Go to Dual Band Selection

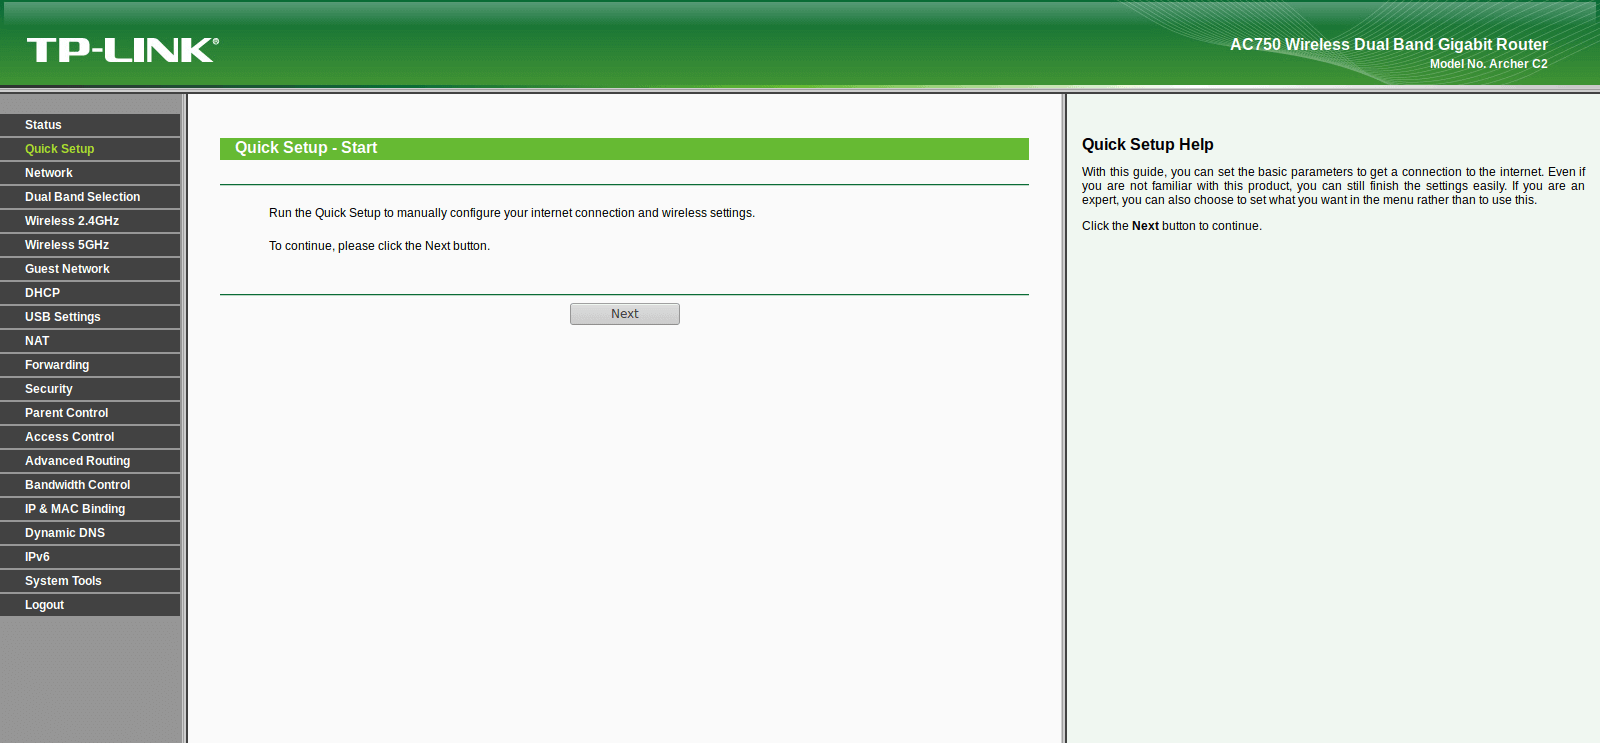pyautogui.click(x=90, y=197)
